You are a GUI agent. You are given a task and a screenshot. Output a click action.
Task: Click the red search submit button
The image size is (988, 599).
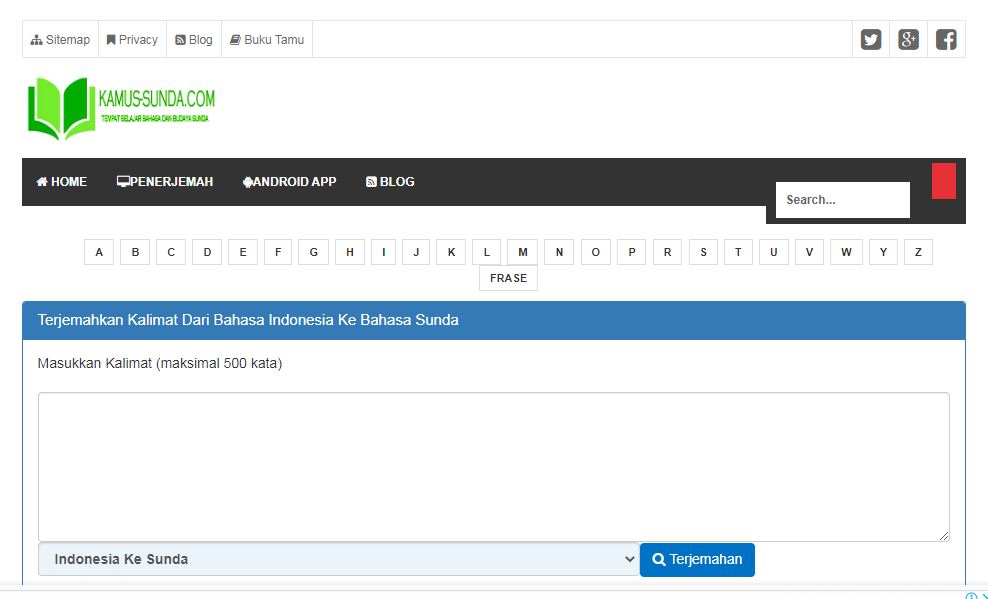(x=943, y=181)
